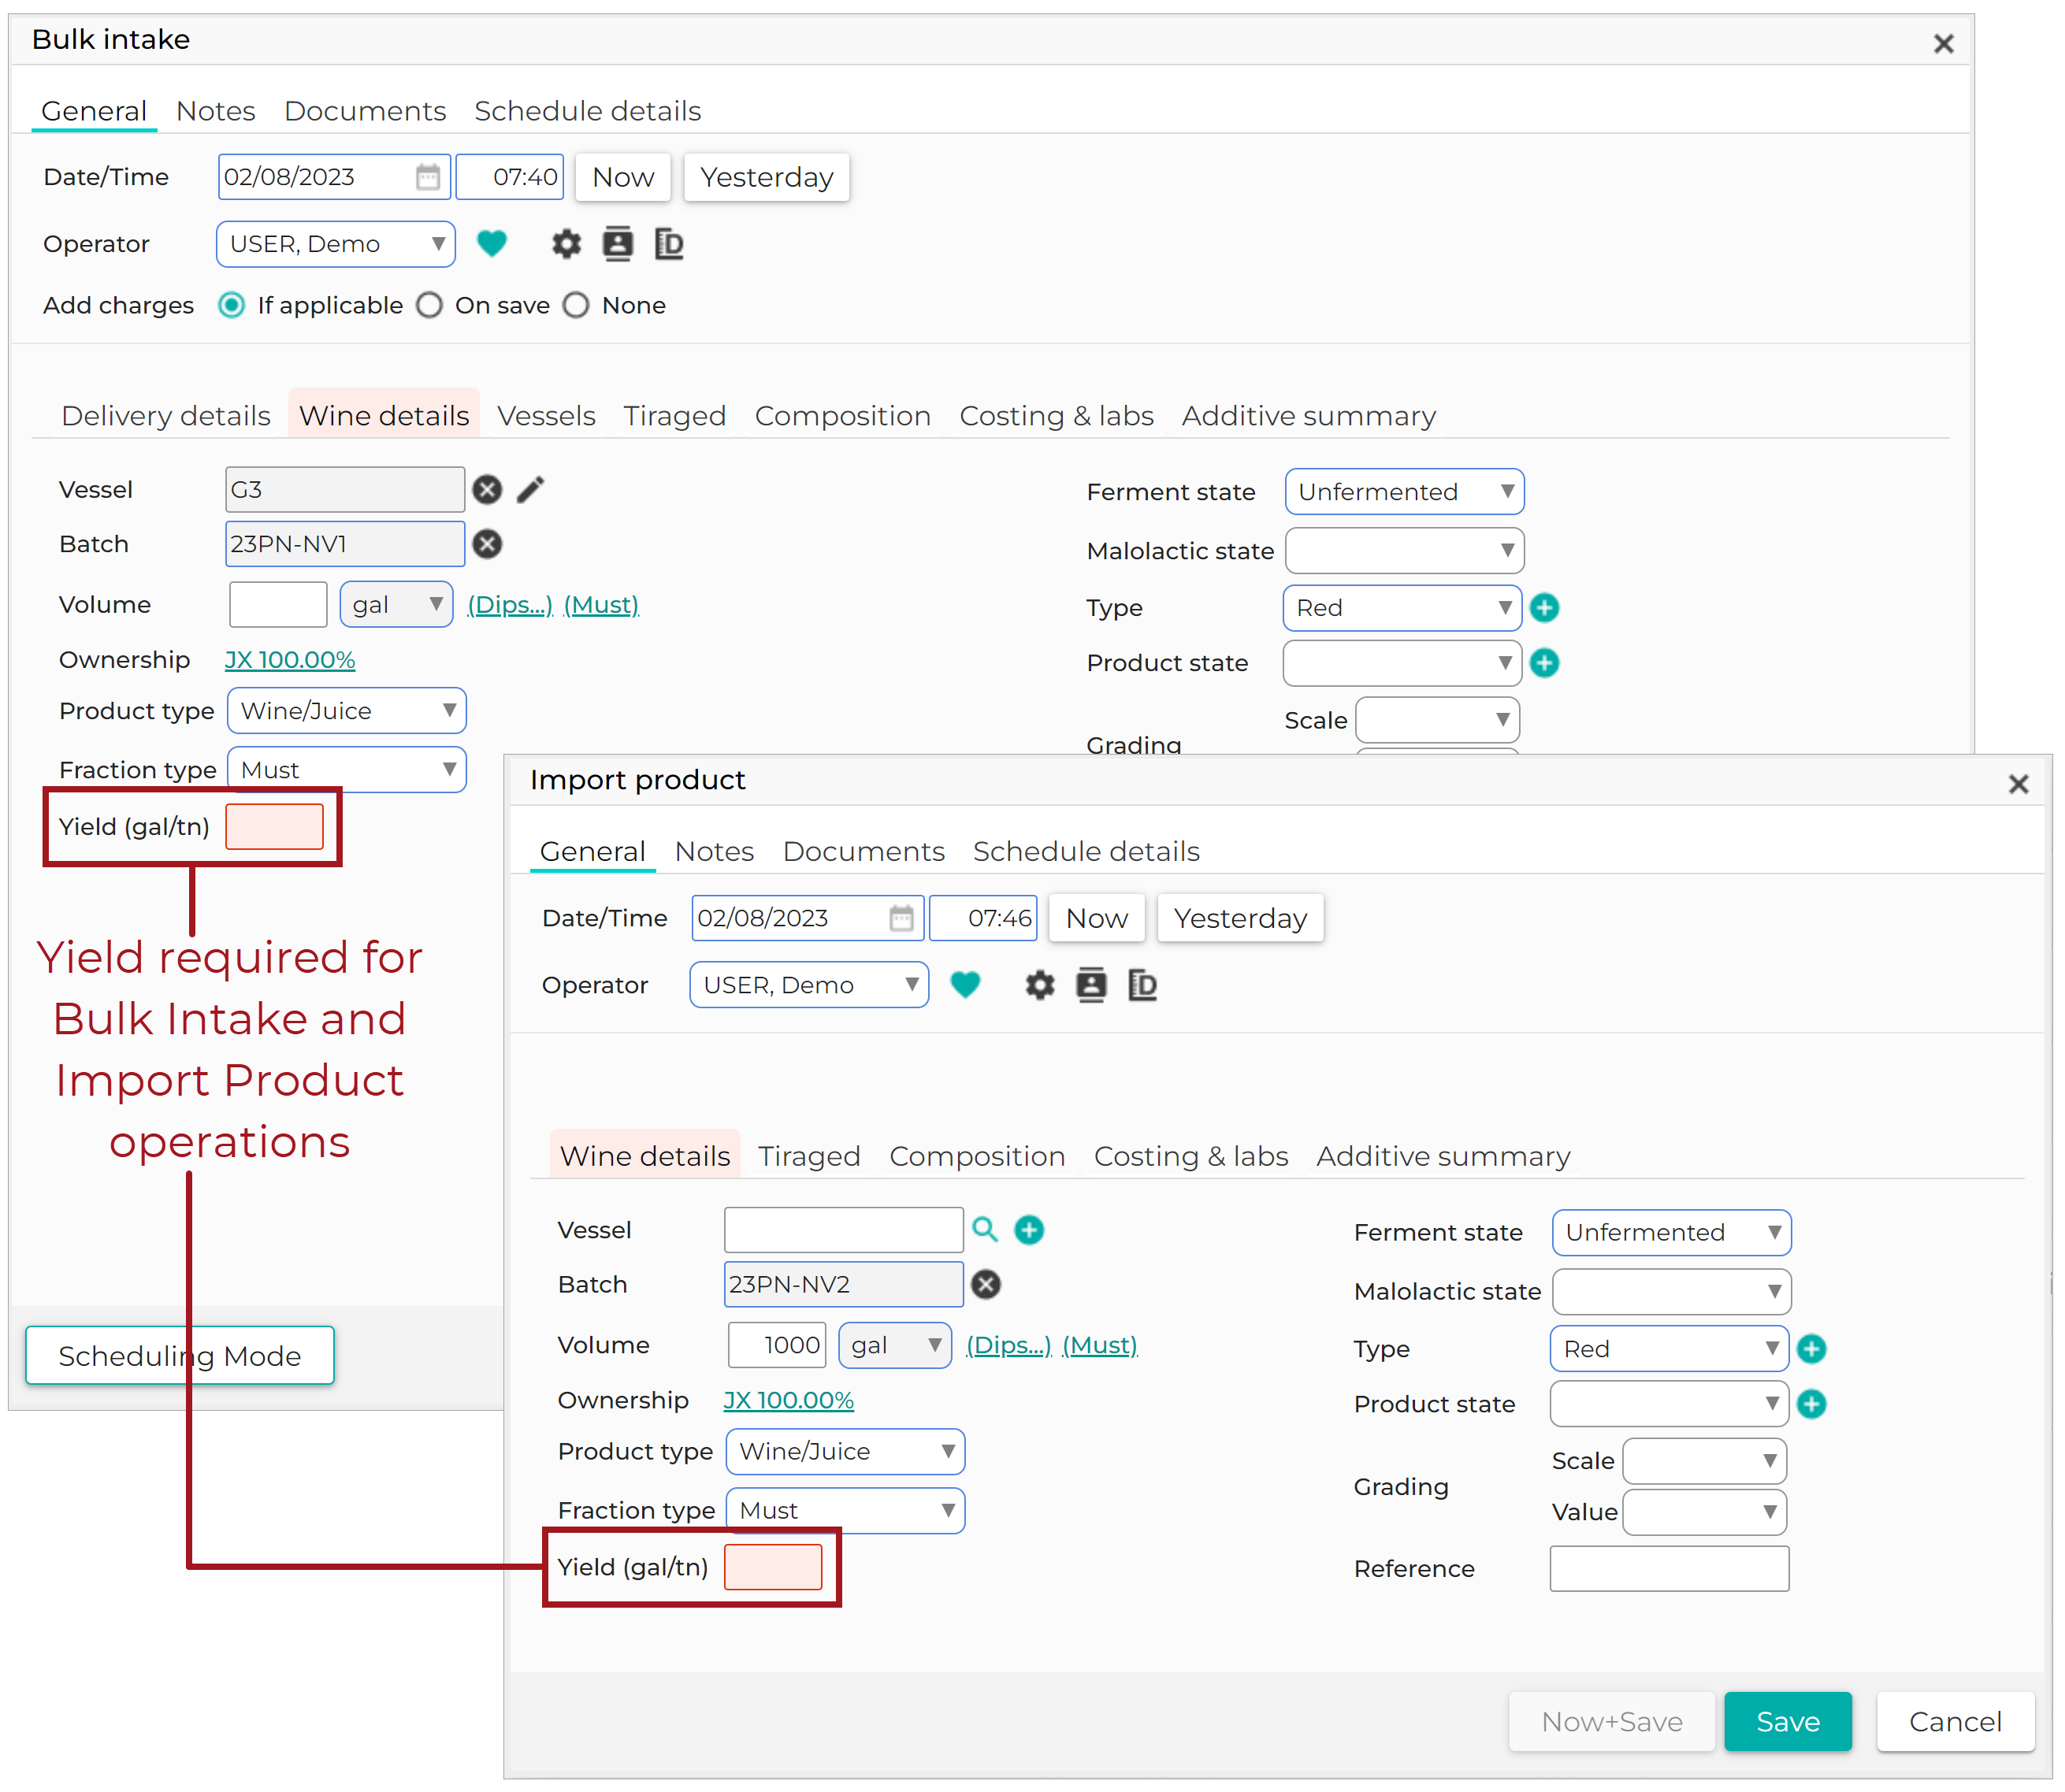The height and width of the screenshot is (1792, 2065).
Task: Open the Fraction type dropdown in Bulk intake
Action: click(347, 770)
